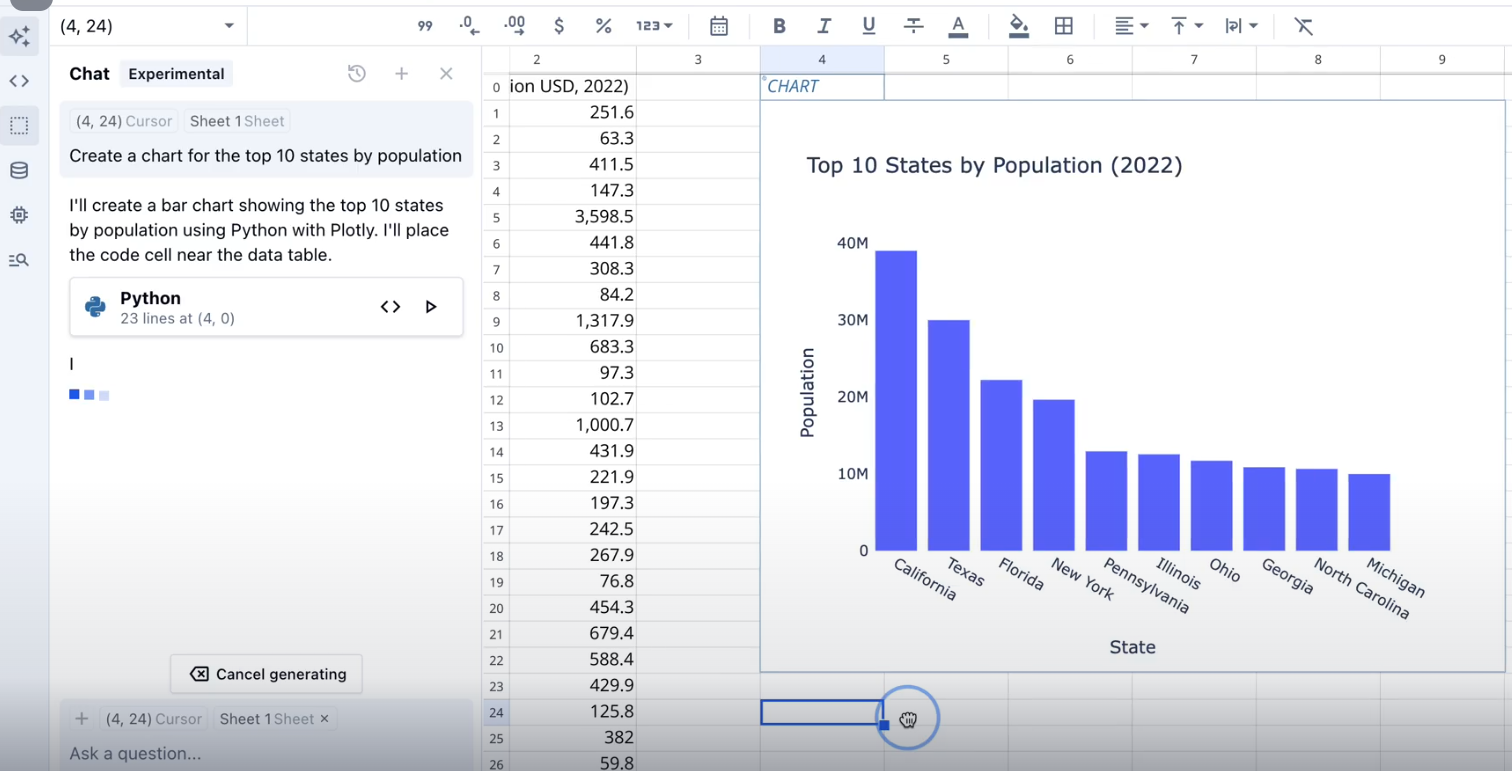
Task: Click the date format calendar icon
Action: click(719, 26)
